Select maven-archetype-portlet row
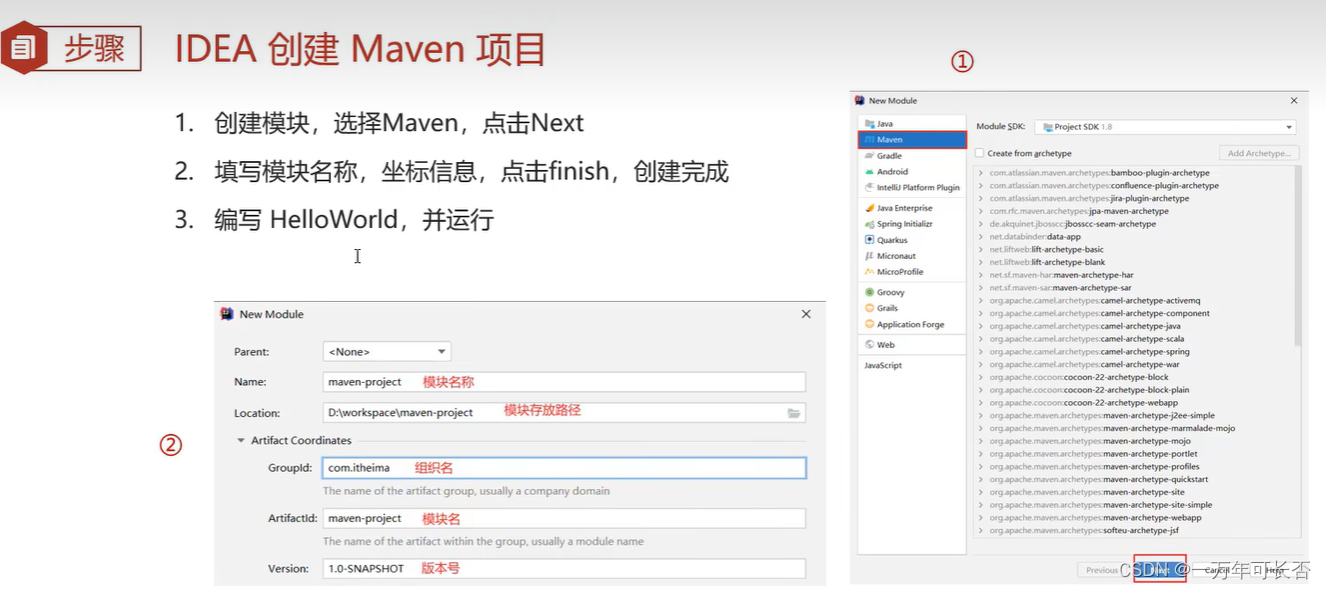The image size is (1326, 589). click(x=1134, y=454)
